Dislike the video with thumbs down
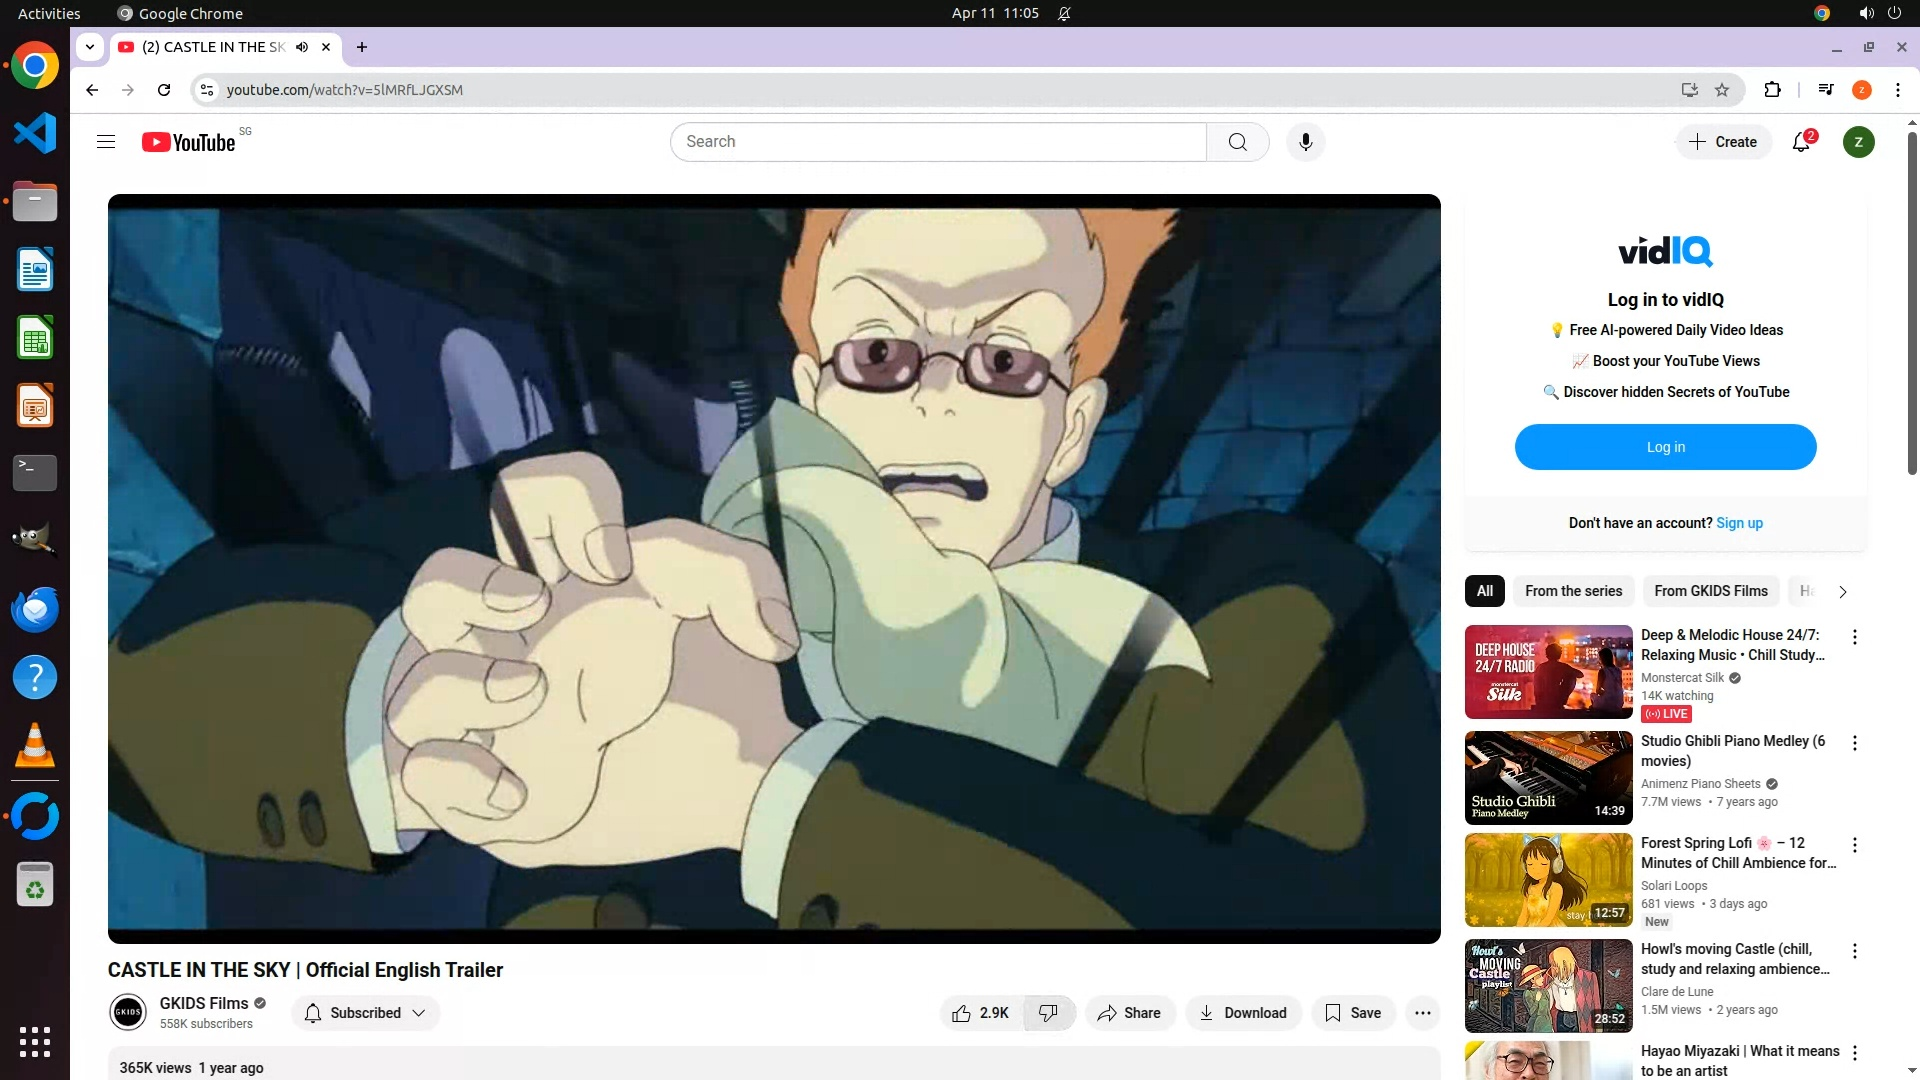The image size is (1920, 1080). pos(1048,1013)
